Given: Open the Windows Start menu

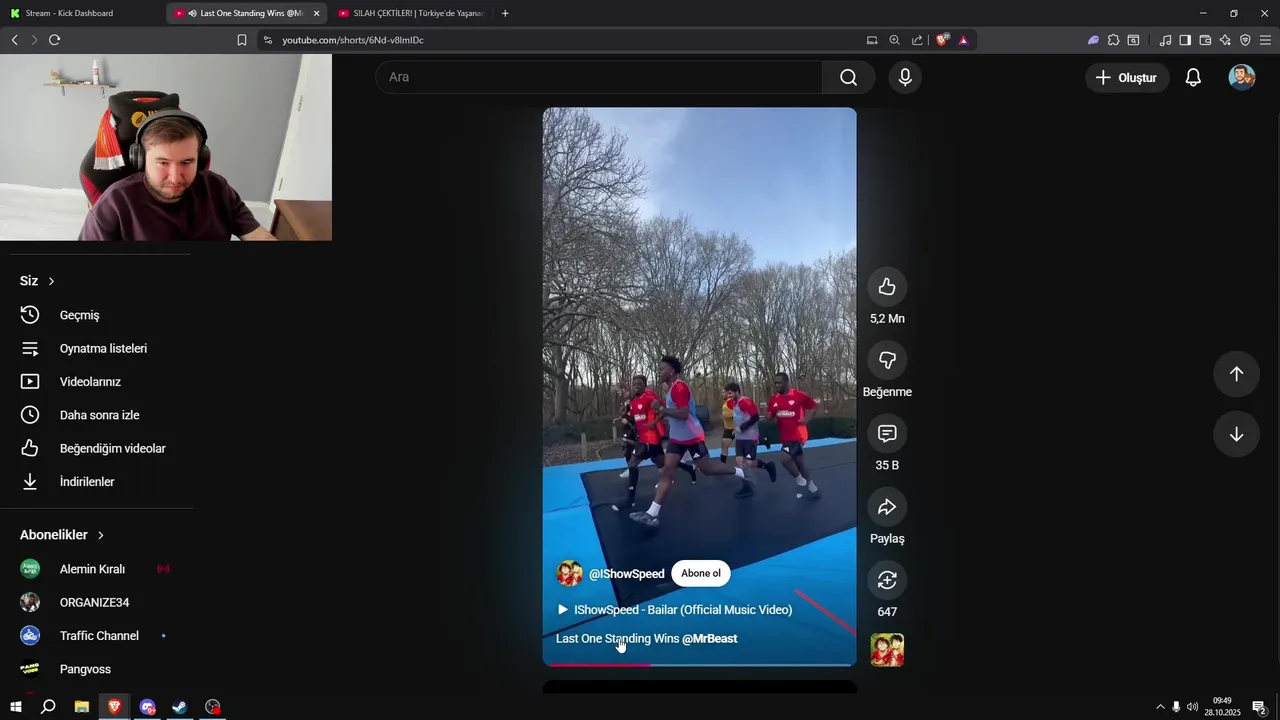Looking at the screenshot, I should (15, 707).
